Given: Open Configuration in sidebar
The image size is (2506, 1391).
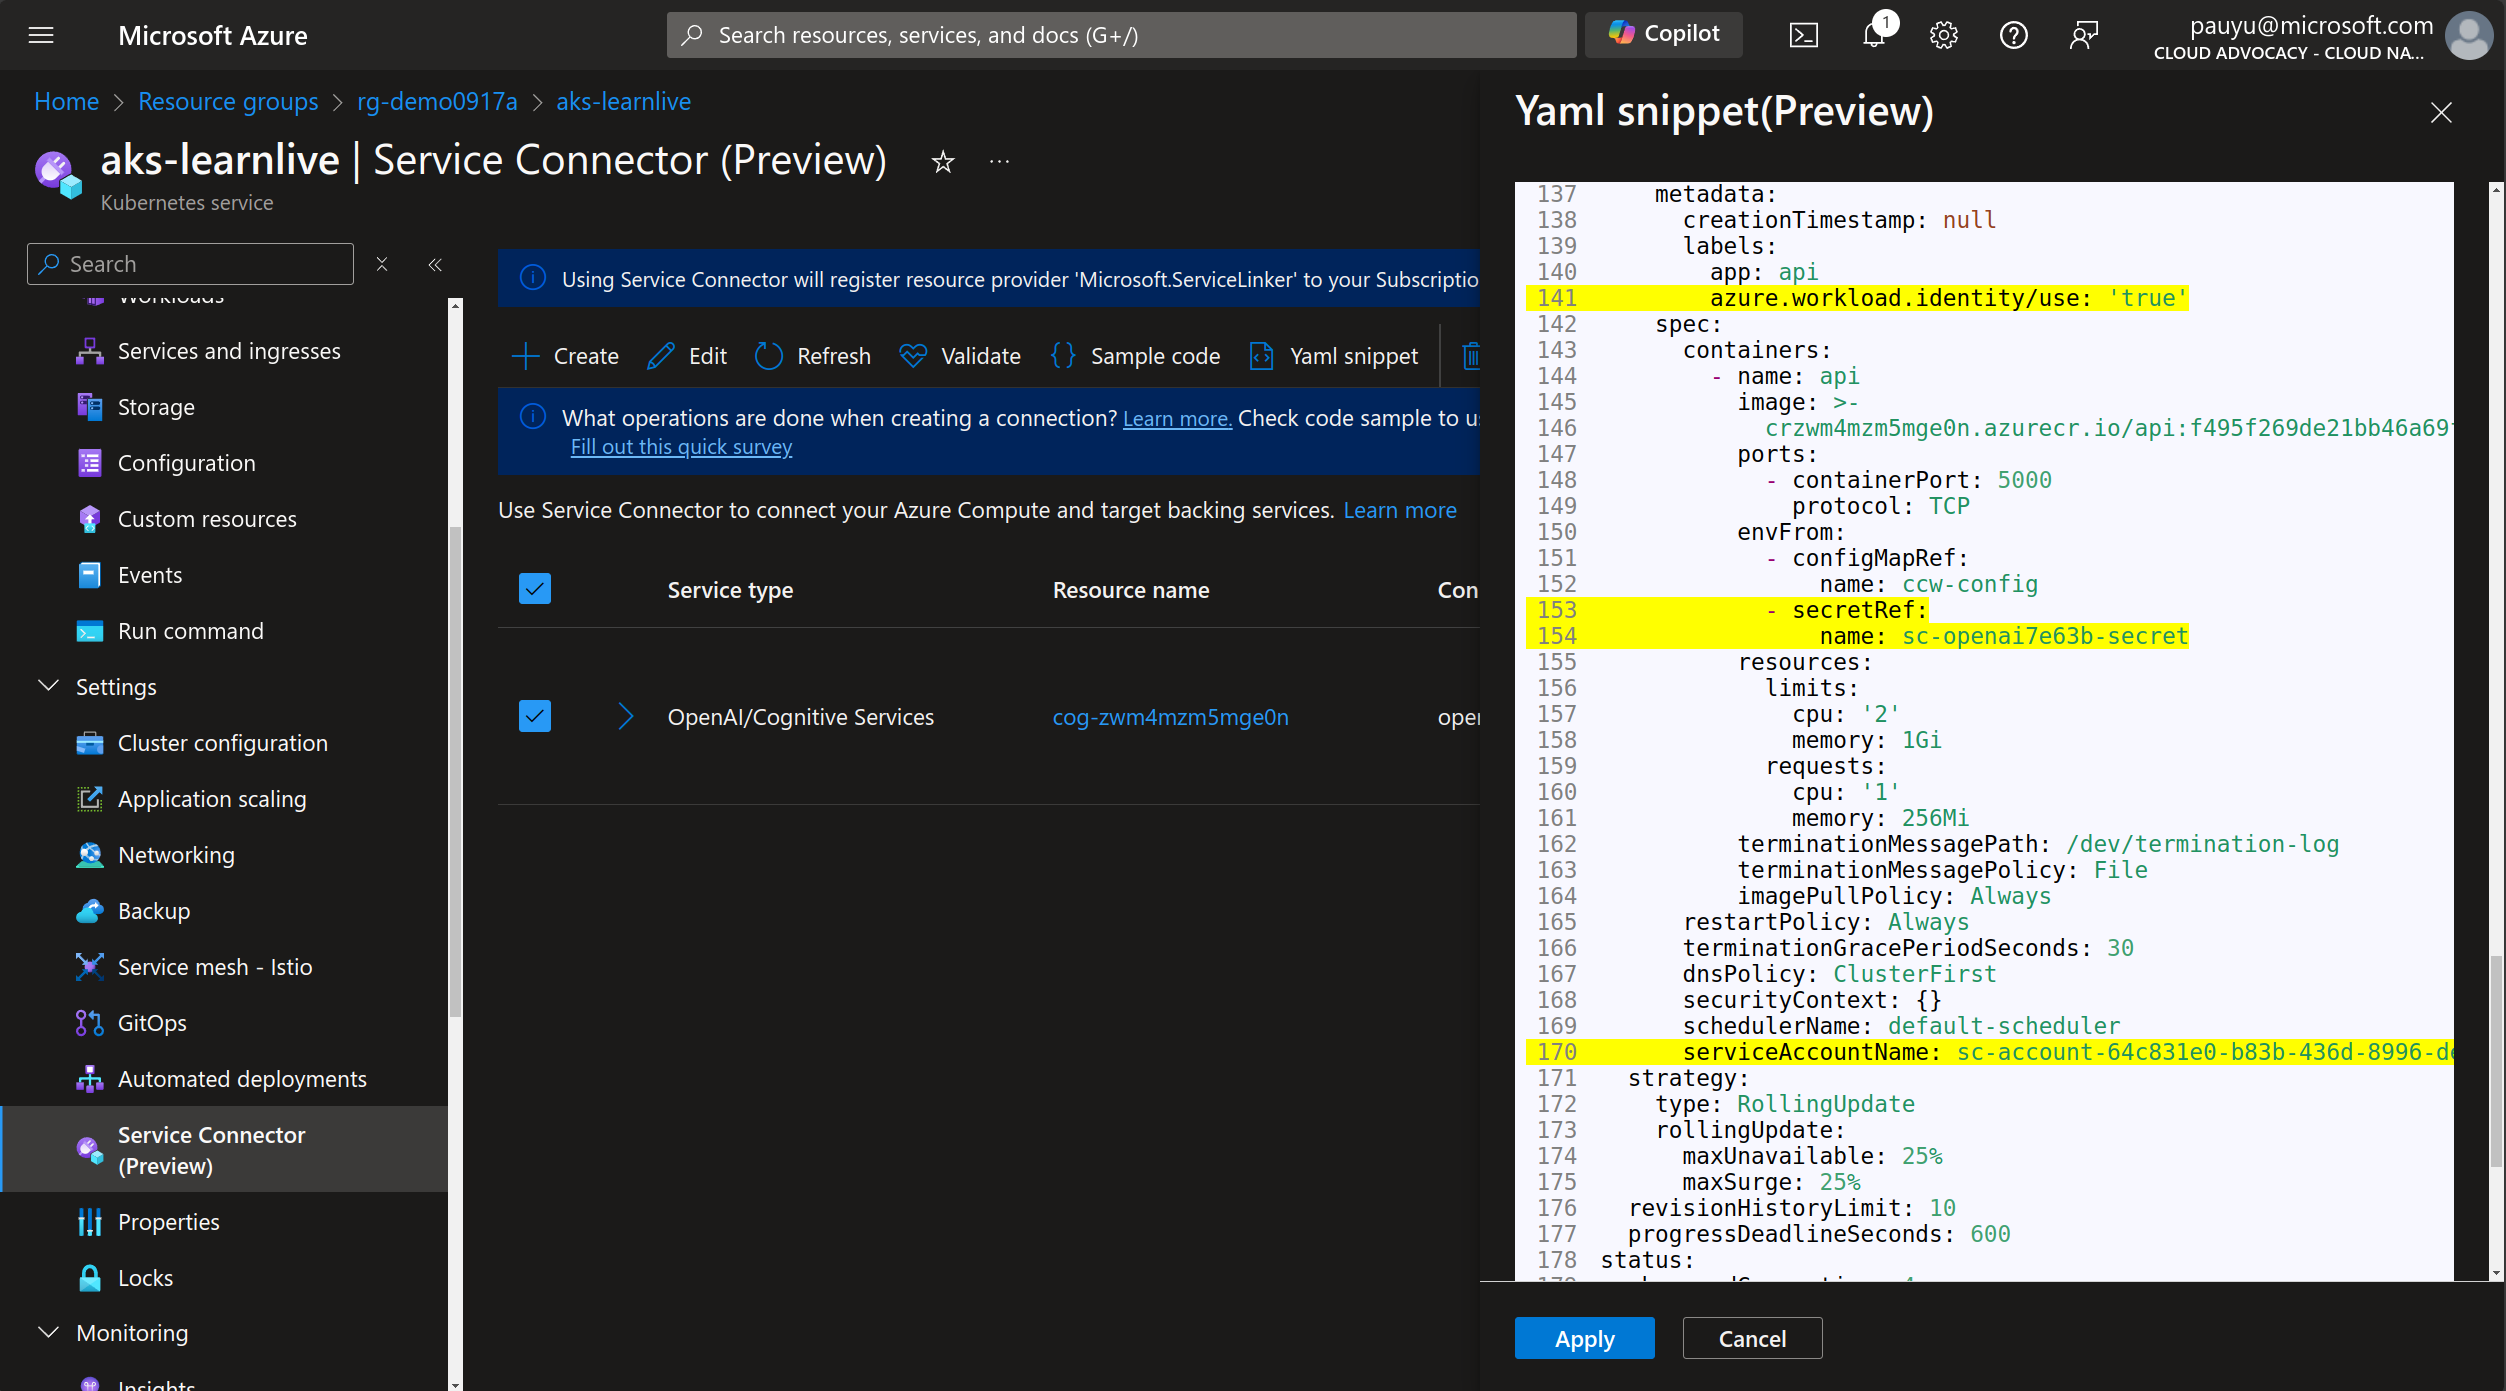Looking at the screenshot, I should (x=187, y=463).
